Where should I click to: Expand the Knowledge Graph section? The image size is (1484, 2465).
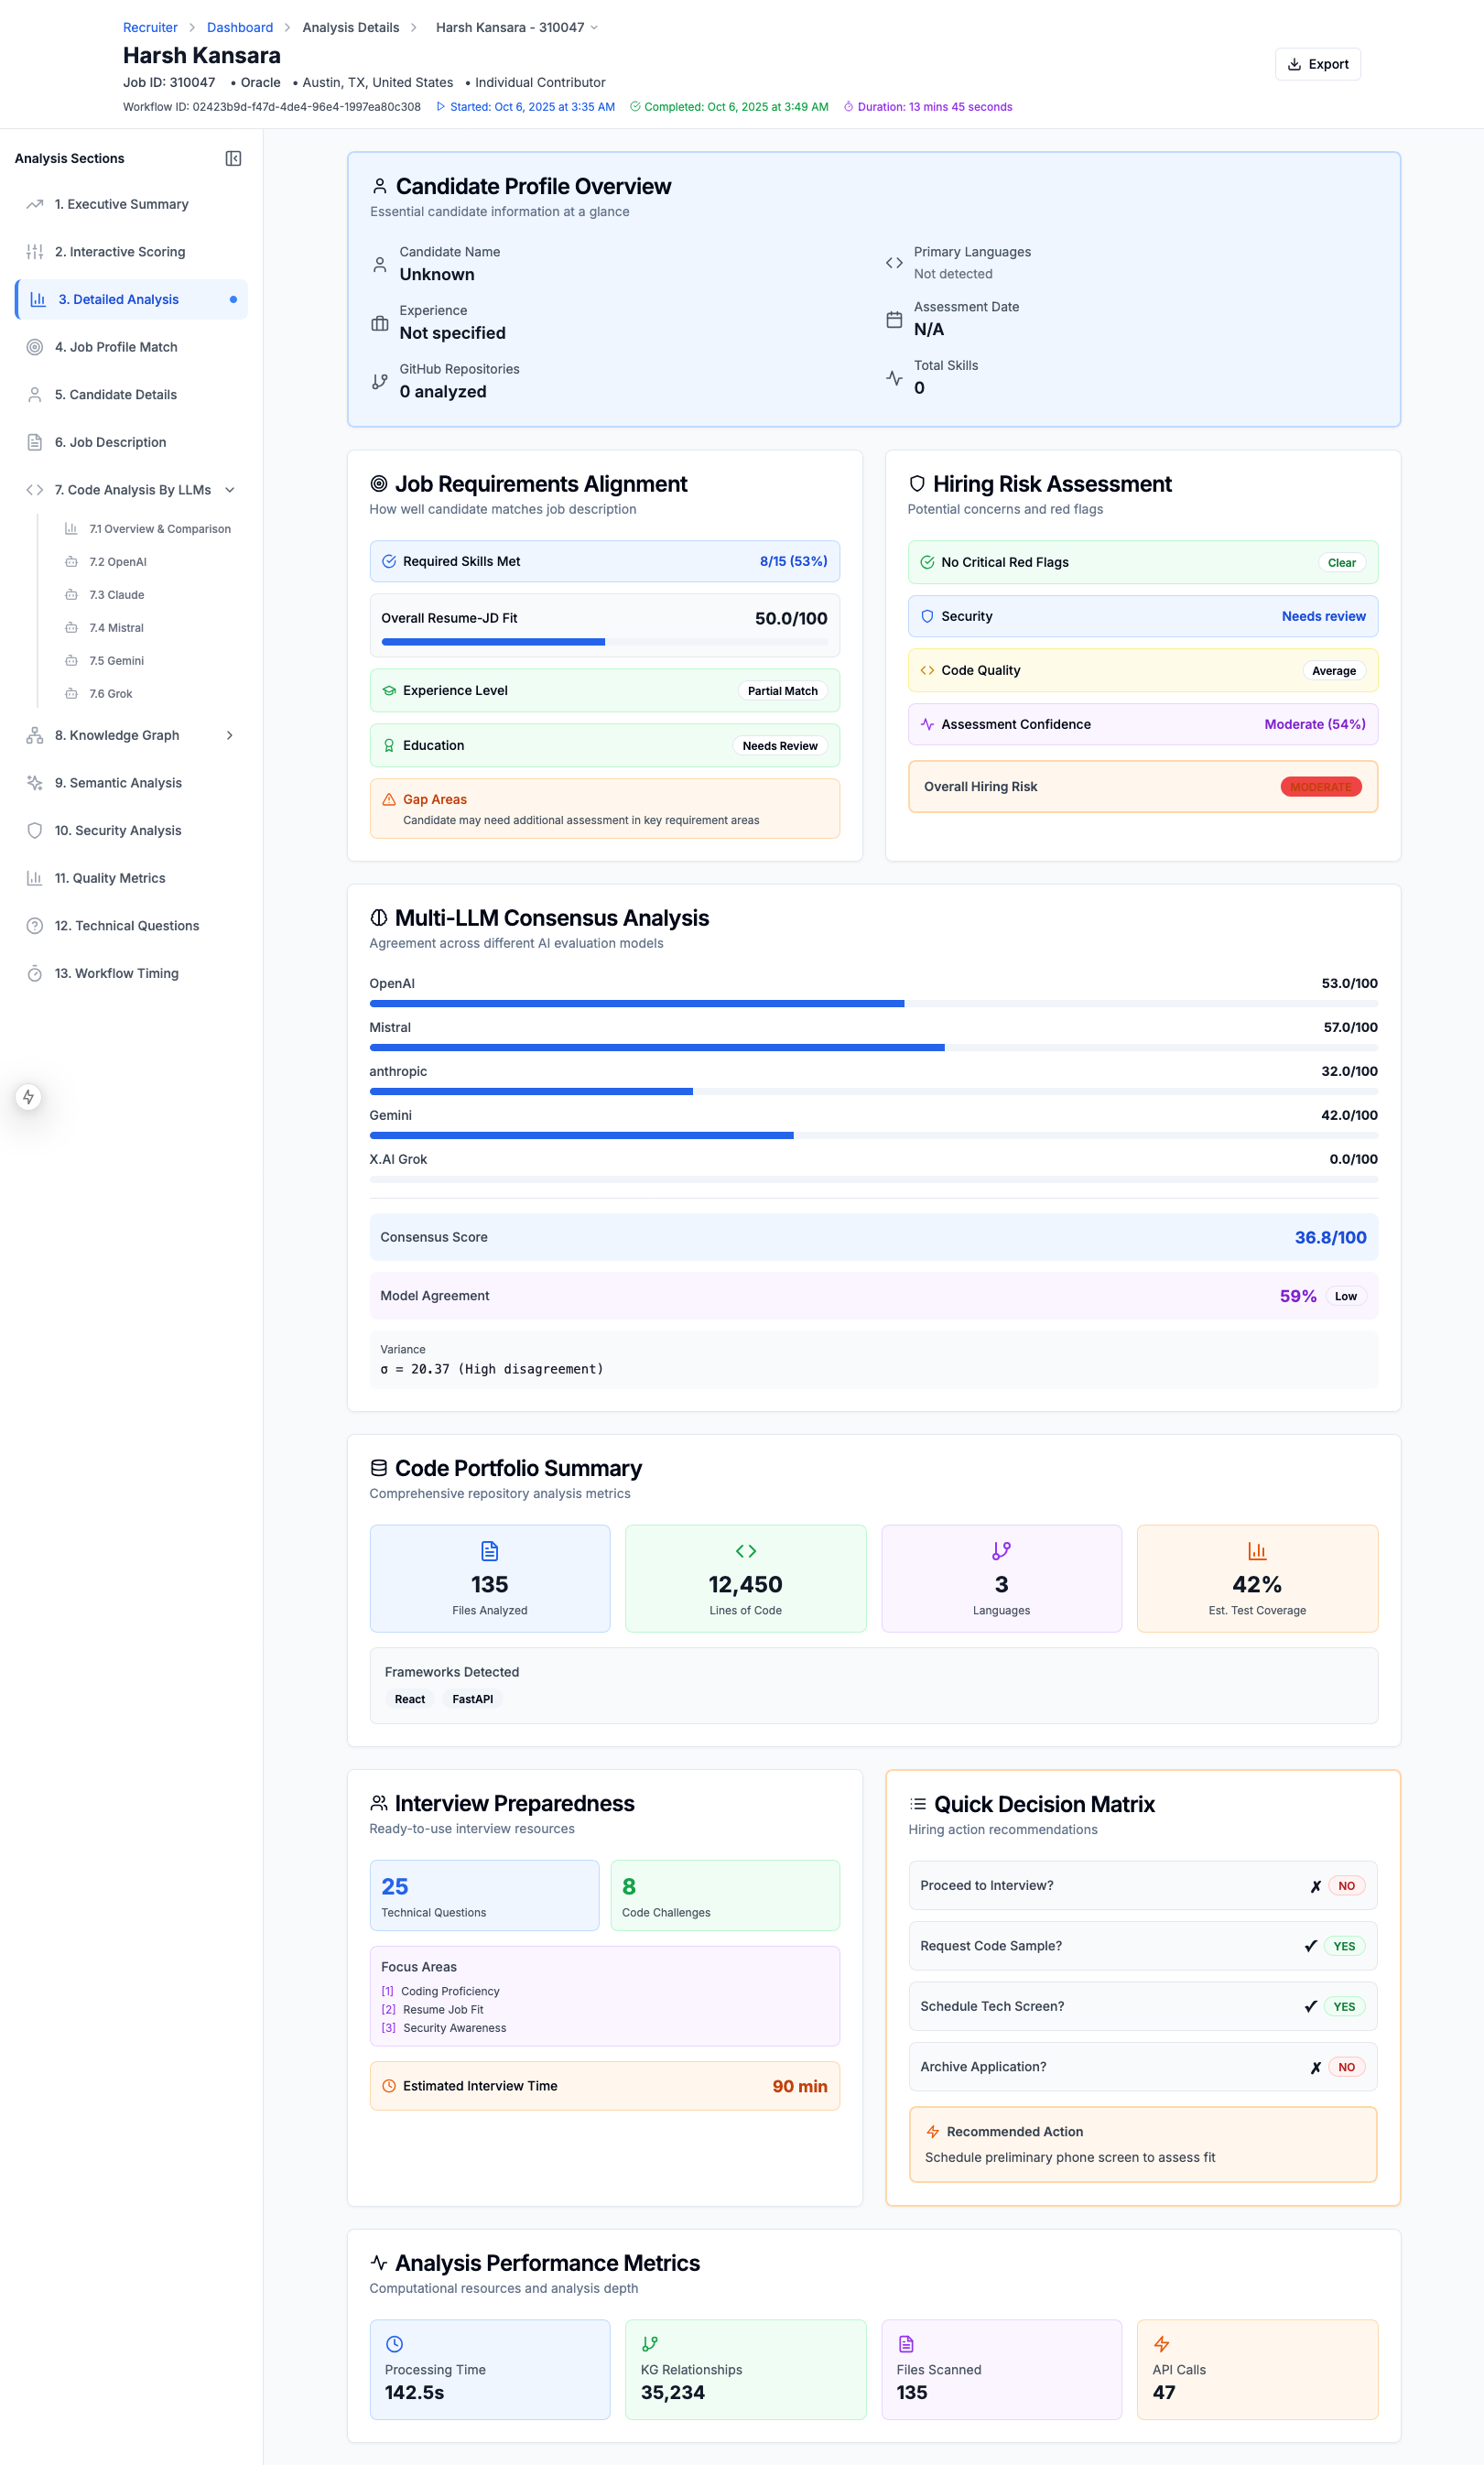(x=230, y=735)
